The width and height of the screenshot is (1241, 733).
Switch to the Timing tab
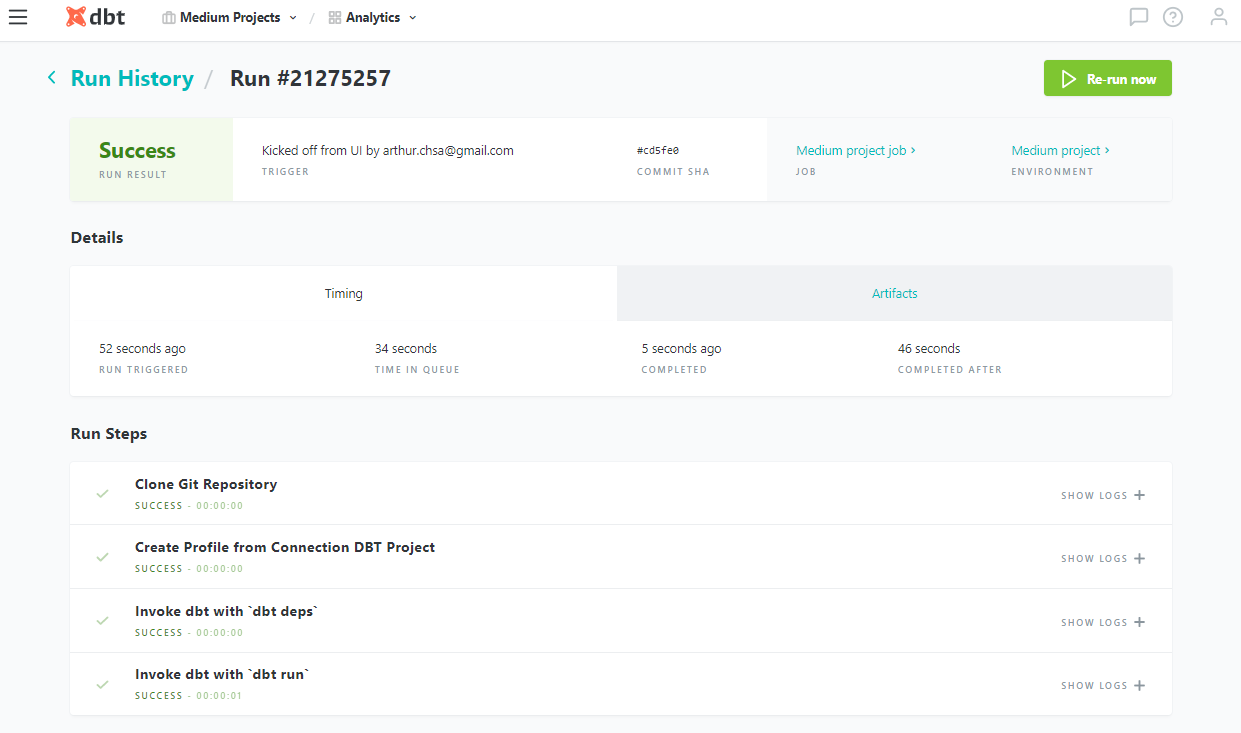pyautogui.click(x=344, y=294)
